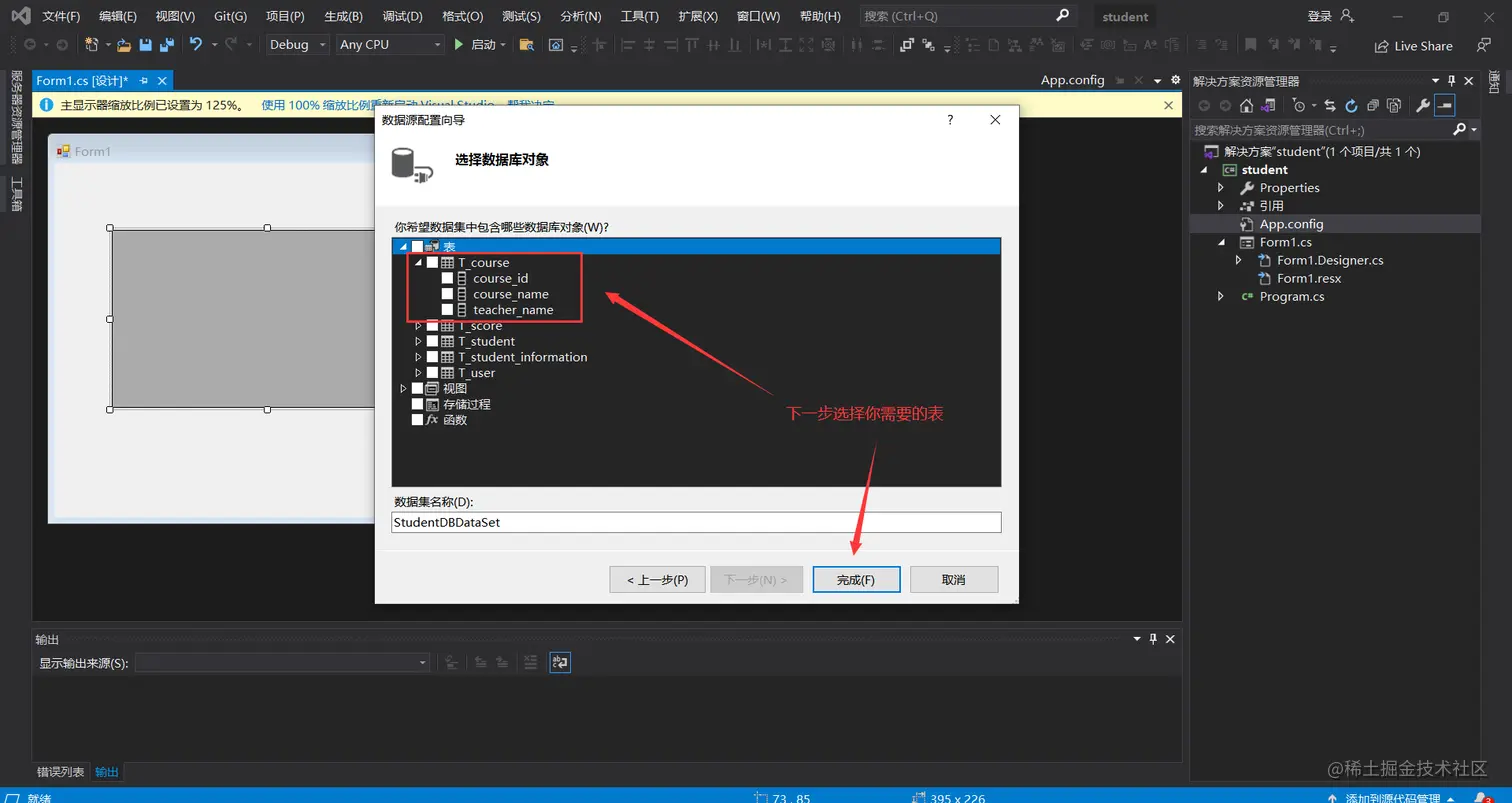Click the 完成(F) button
This screenshot has width=1512, height=803.
click(856, 580)
